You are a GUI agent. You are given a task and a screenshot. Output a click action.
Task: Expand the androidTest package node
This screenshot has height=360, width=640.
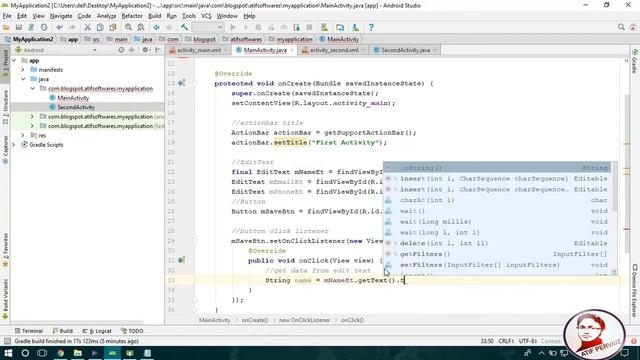click(32, 117)
